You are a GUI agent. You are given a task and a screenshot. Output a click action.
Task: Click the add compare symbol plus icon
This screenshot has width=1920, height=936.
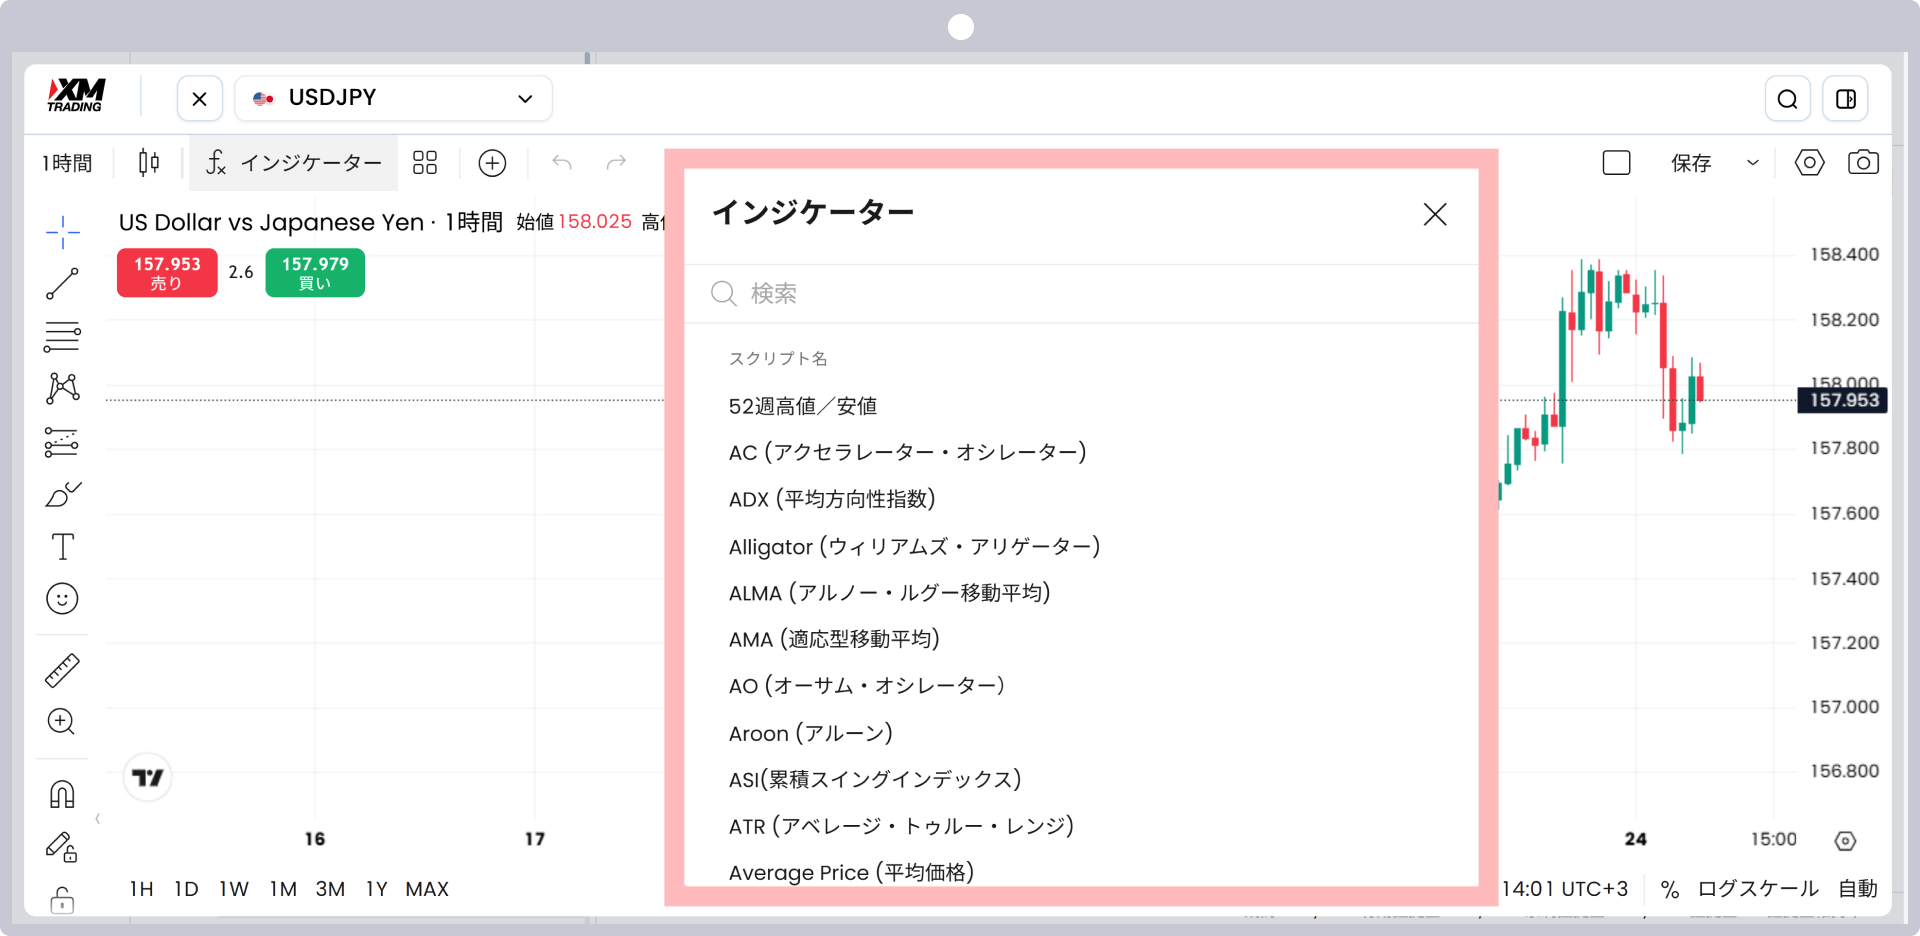pyautogui.click(x=492, y=163)
